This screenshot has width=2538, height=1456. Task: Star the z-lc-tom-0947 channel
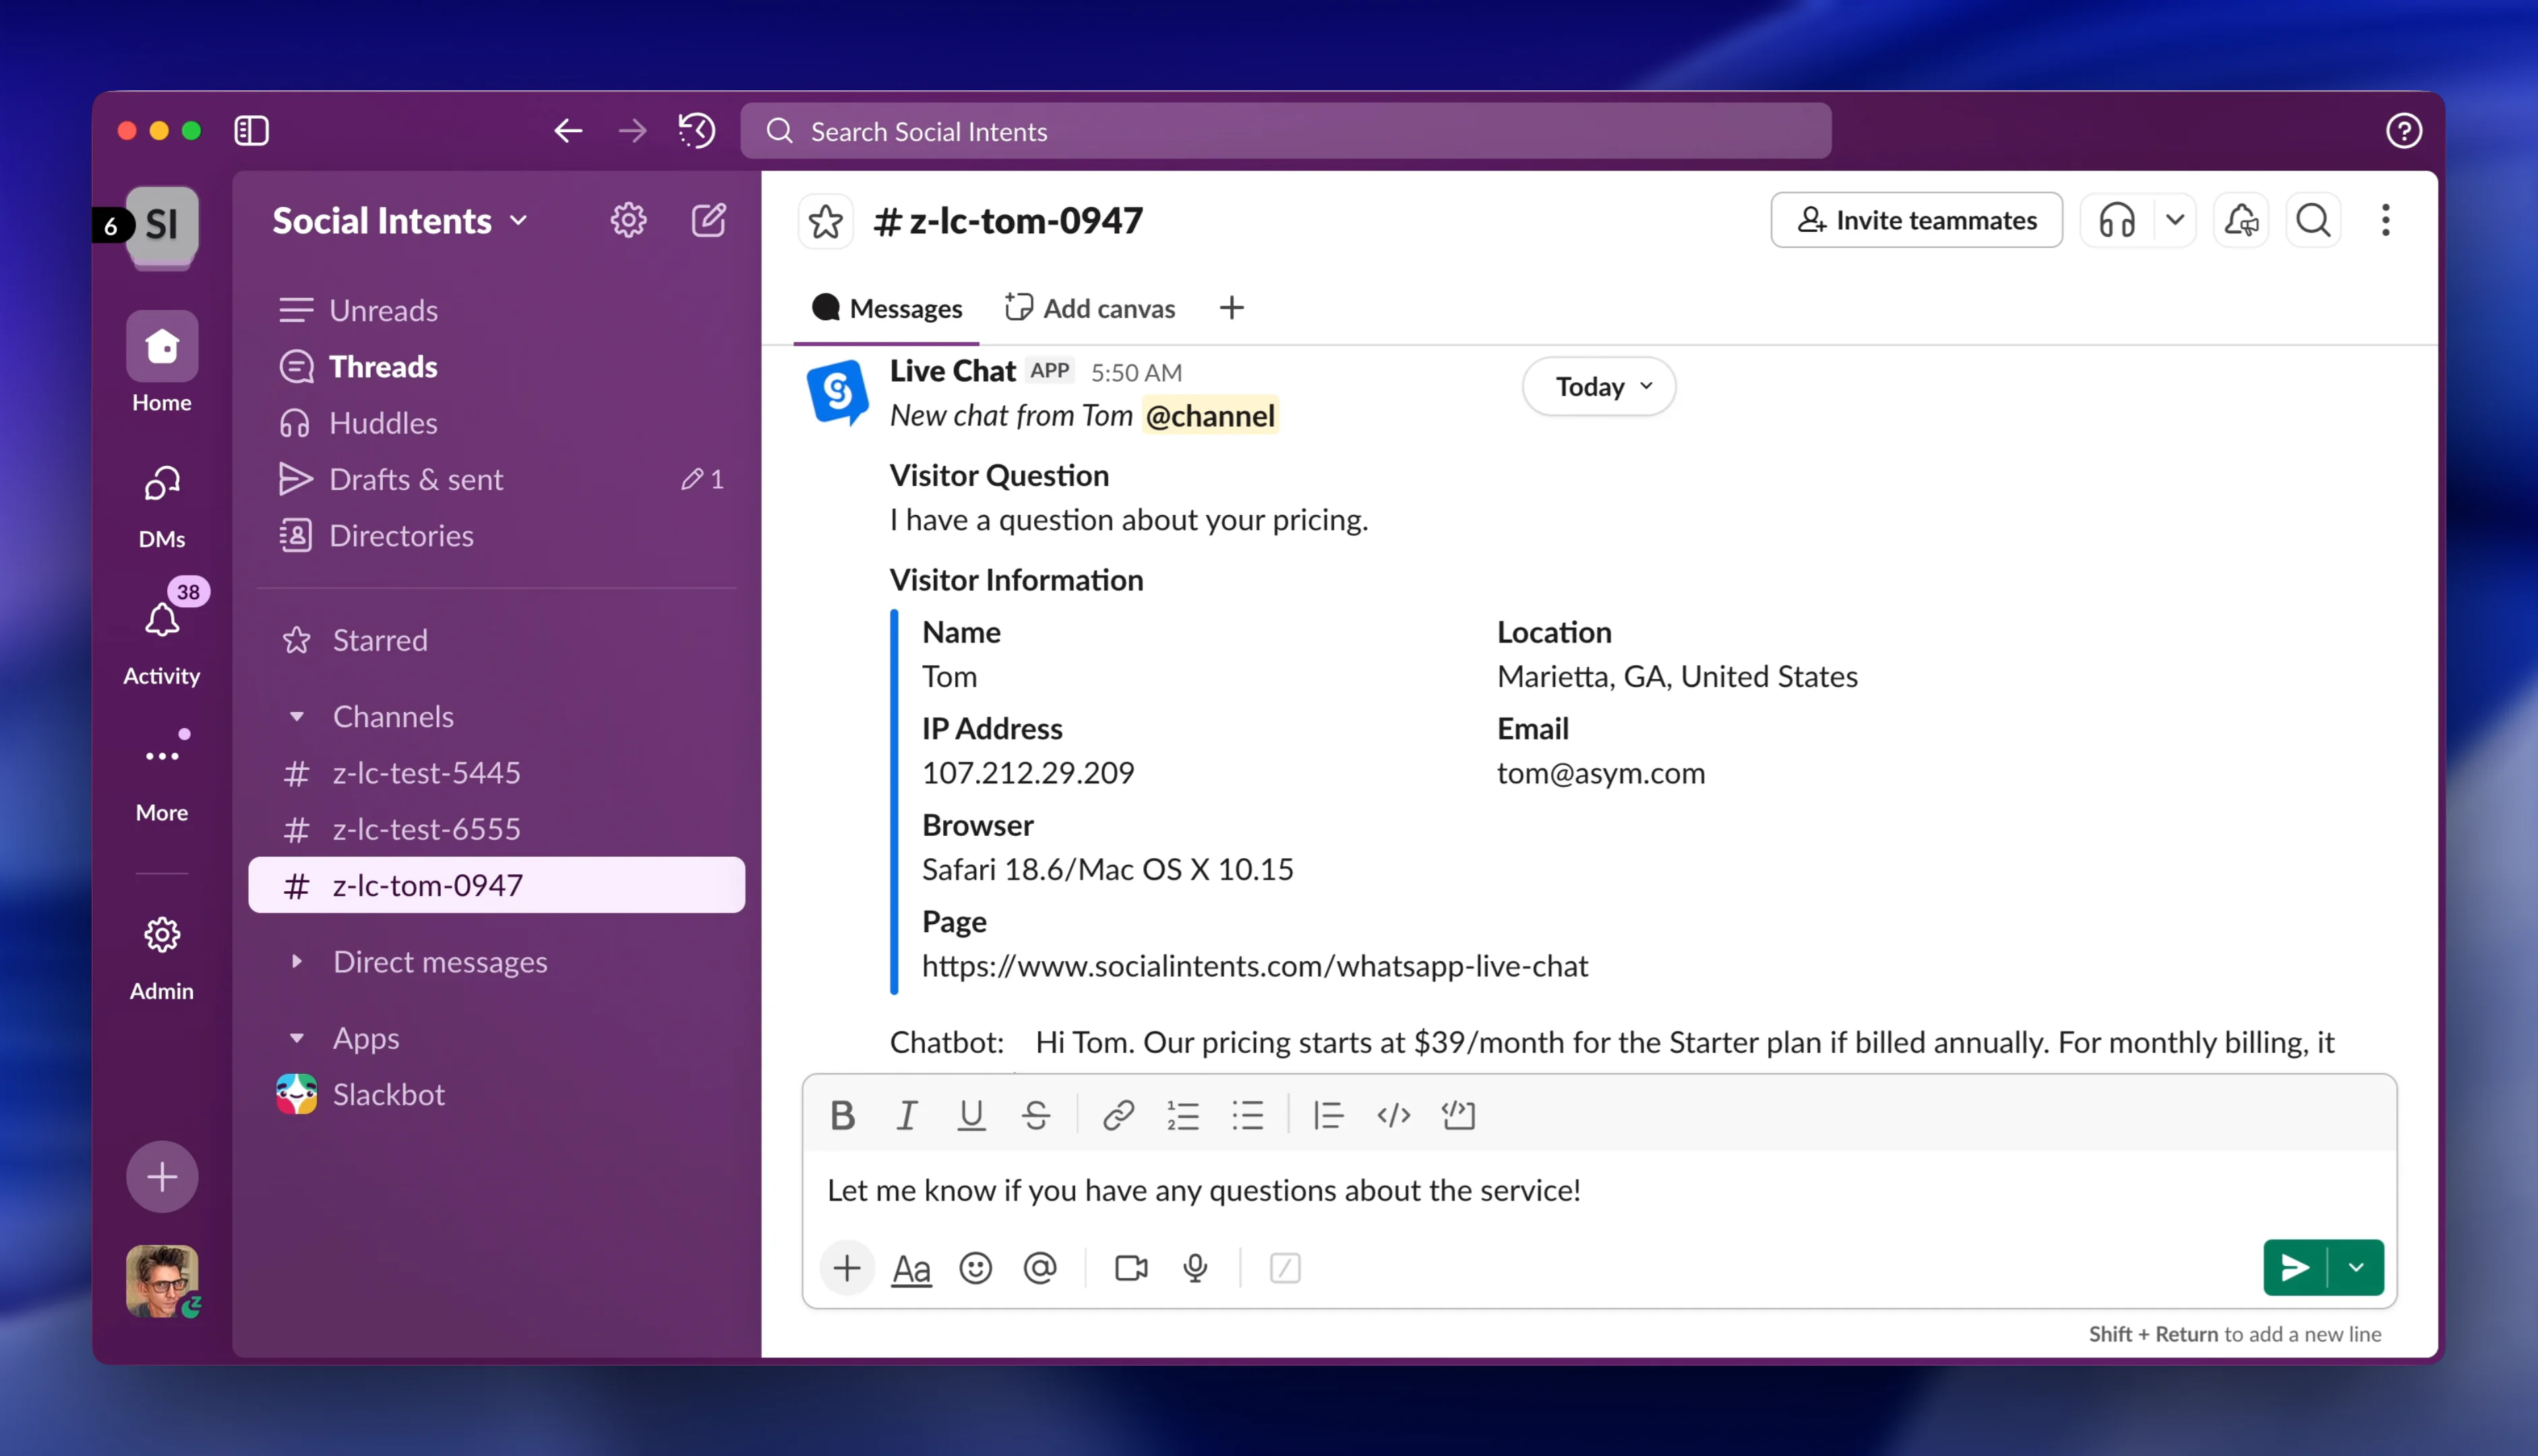(825, 220)
